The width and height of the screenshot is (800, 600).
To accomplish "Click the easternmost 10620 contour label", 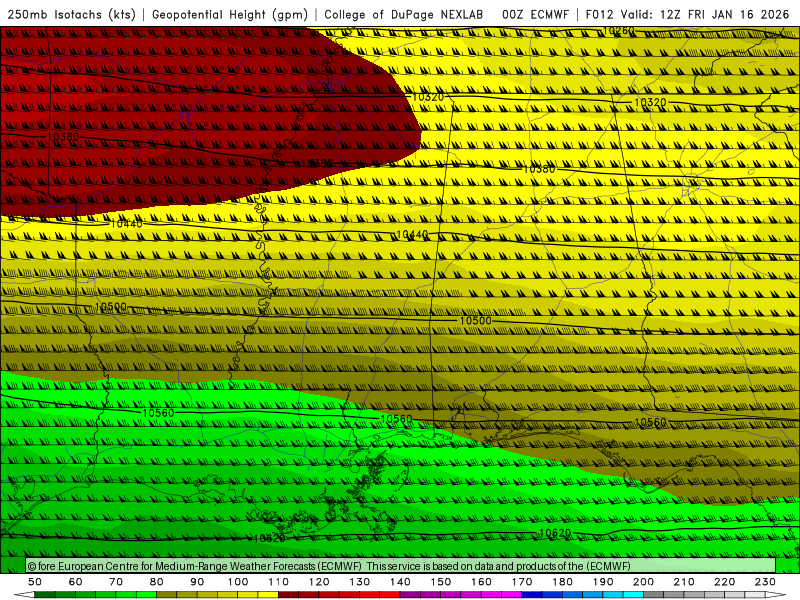I will (555, 533).
